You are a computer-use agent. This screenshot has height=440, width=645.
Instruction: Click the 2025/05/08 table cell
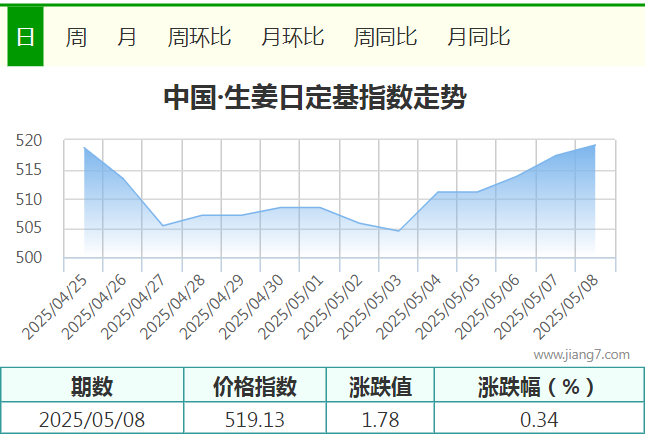pyautogui.click(x=92, y=419)
